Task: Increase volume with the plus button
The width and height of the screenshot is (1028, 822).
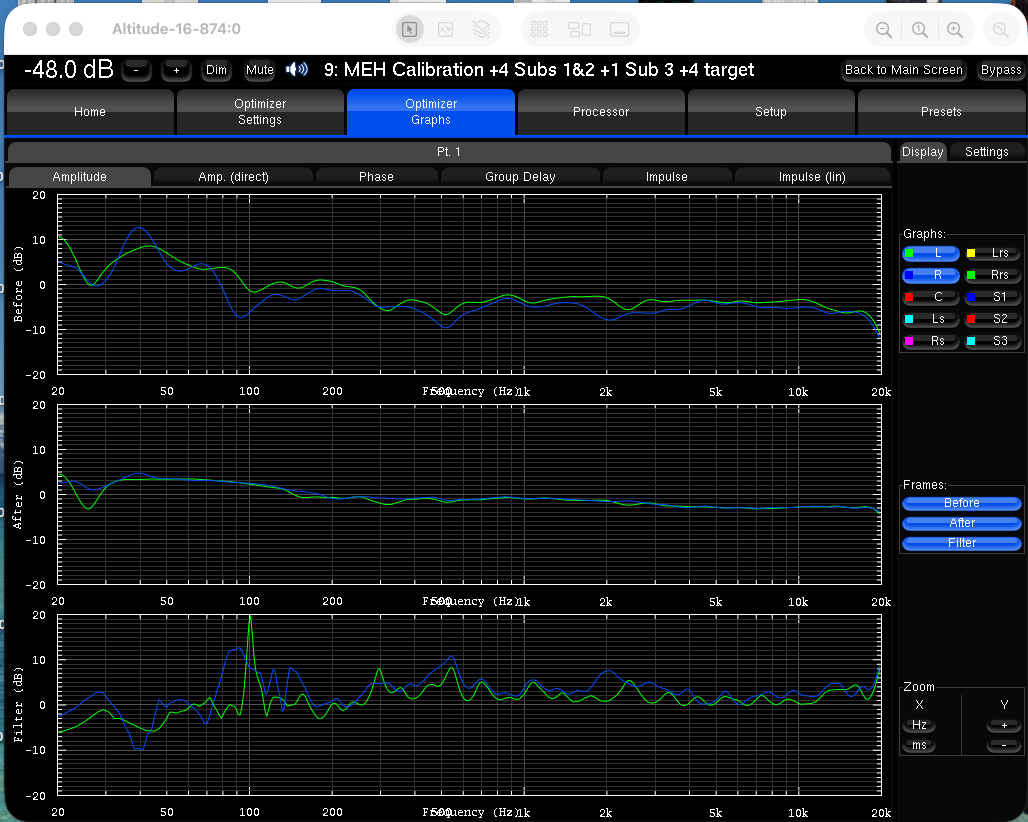Action: pyautogui.click(x=176, y=70)
